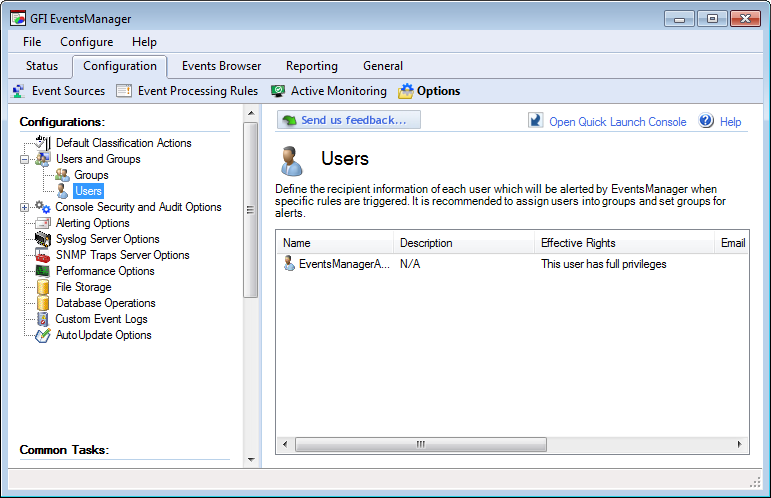Go to the Reporting tab

[312, 66]
